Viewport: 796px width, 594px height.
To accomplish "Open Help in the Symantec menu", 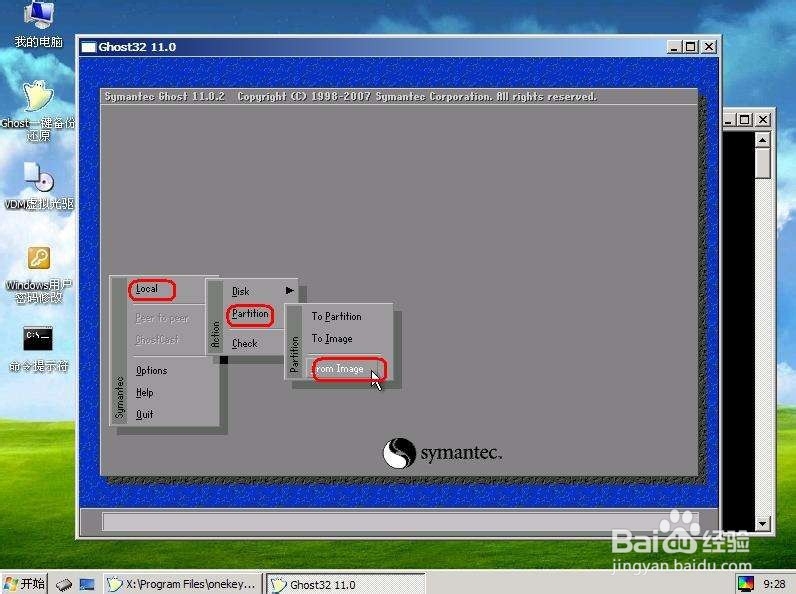I will tap(145, 392).
